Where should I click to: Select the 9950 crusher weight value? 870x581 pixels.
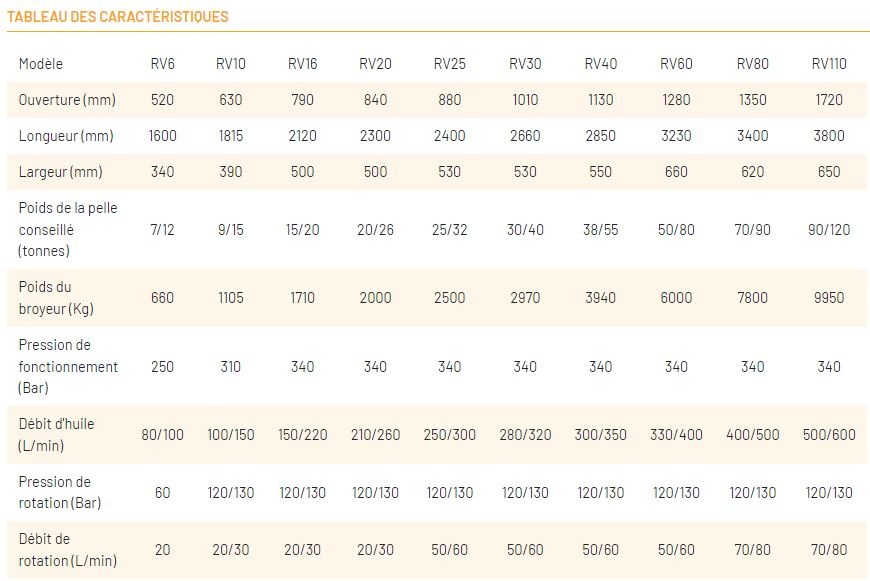coord(829,298)
